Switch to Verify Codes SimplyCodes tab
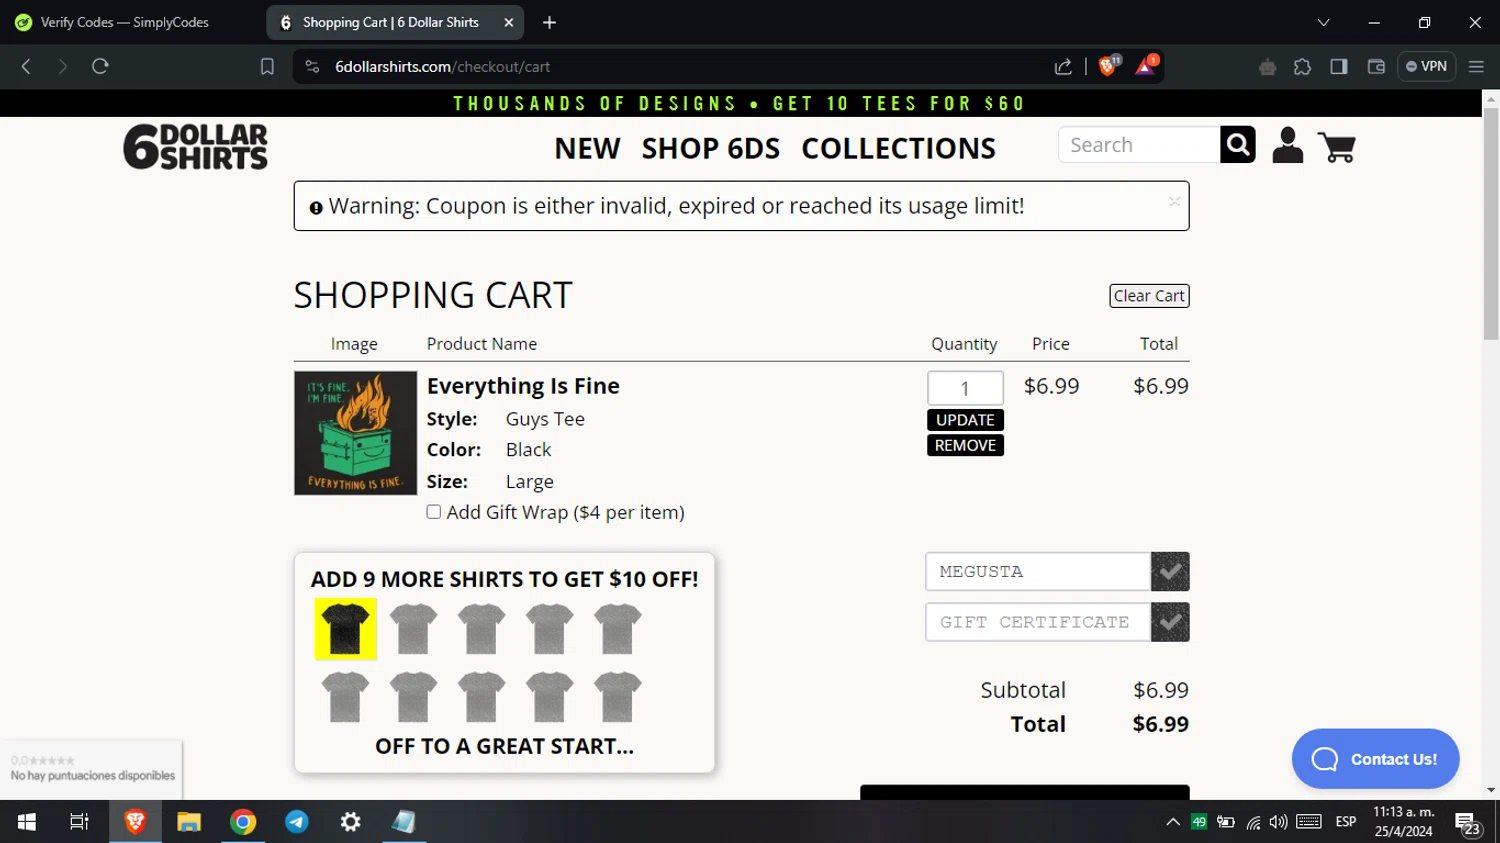 [x=125, y=22]
